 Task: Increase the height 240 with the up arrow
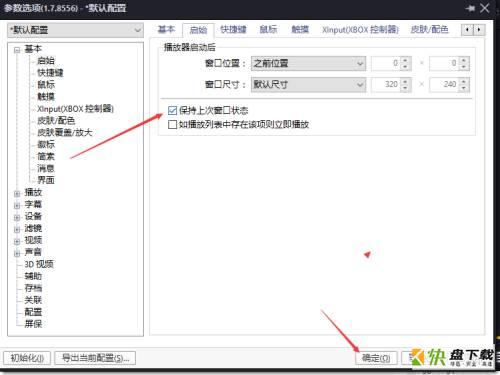[x=464, y=81]
